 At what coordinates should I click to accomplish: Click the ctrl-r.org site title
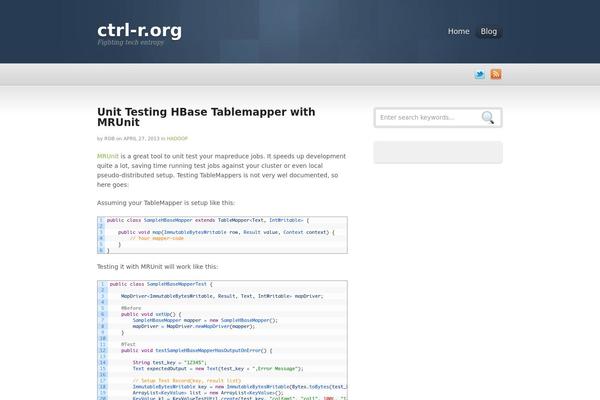coord(139,31)
